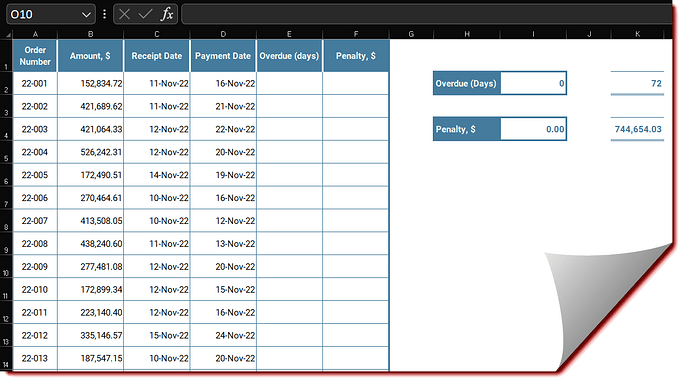The image size is (690, 389).
Task: Select order cell 22-001
Action: point(35,84)
